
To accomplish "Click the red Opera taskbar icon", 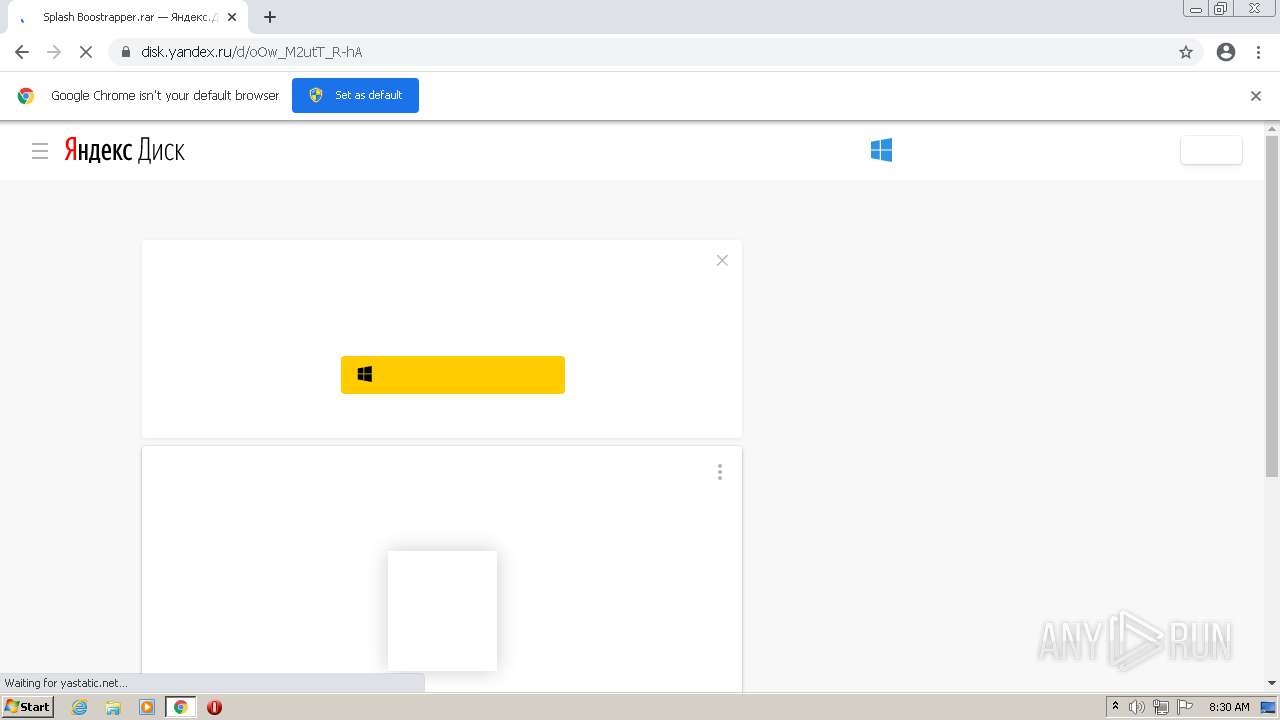I will 214,707.
